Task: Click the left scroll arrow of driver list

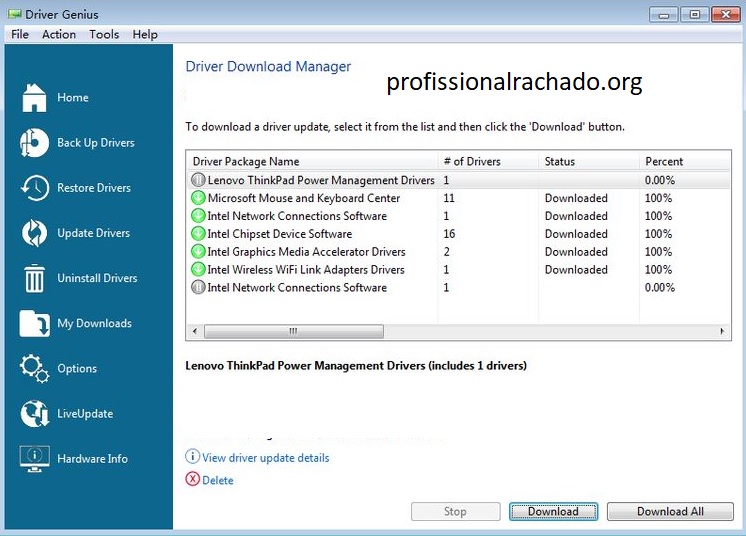Action: click(x=194, y=331)
